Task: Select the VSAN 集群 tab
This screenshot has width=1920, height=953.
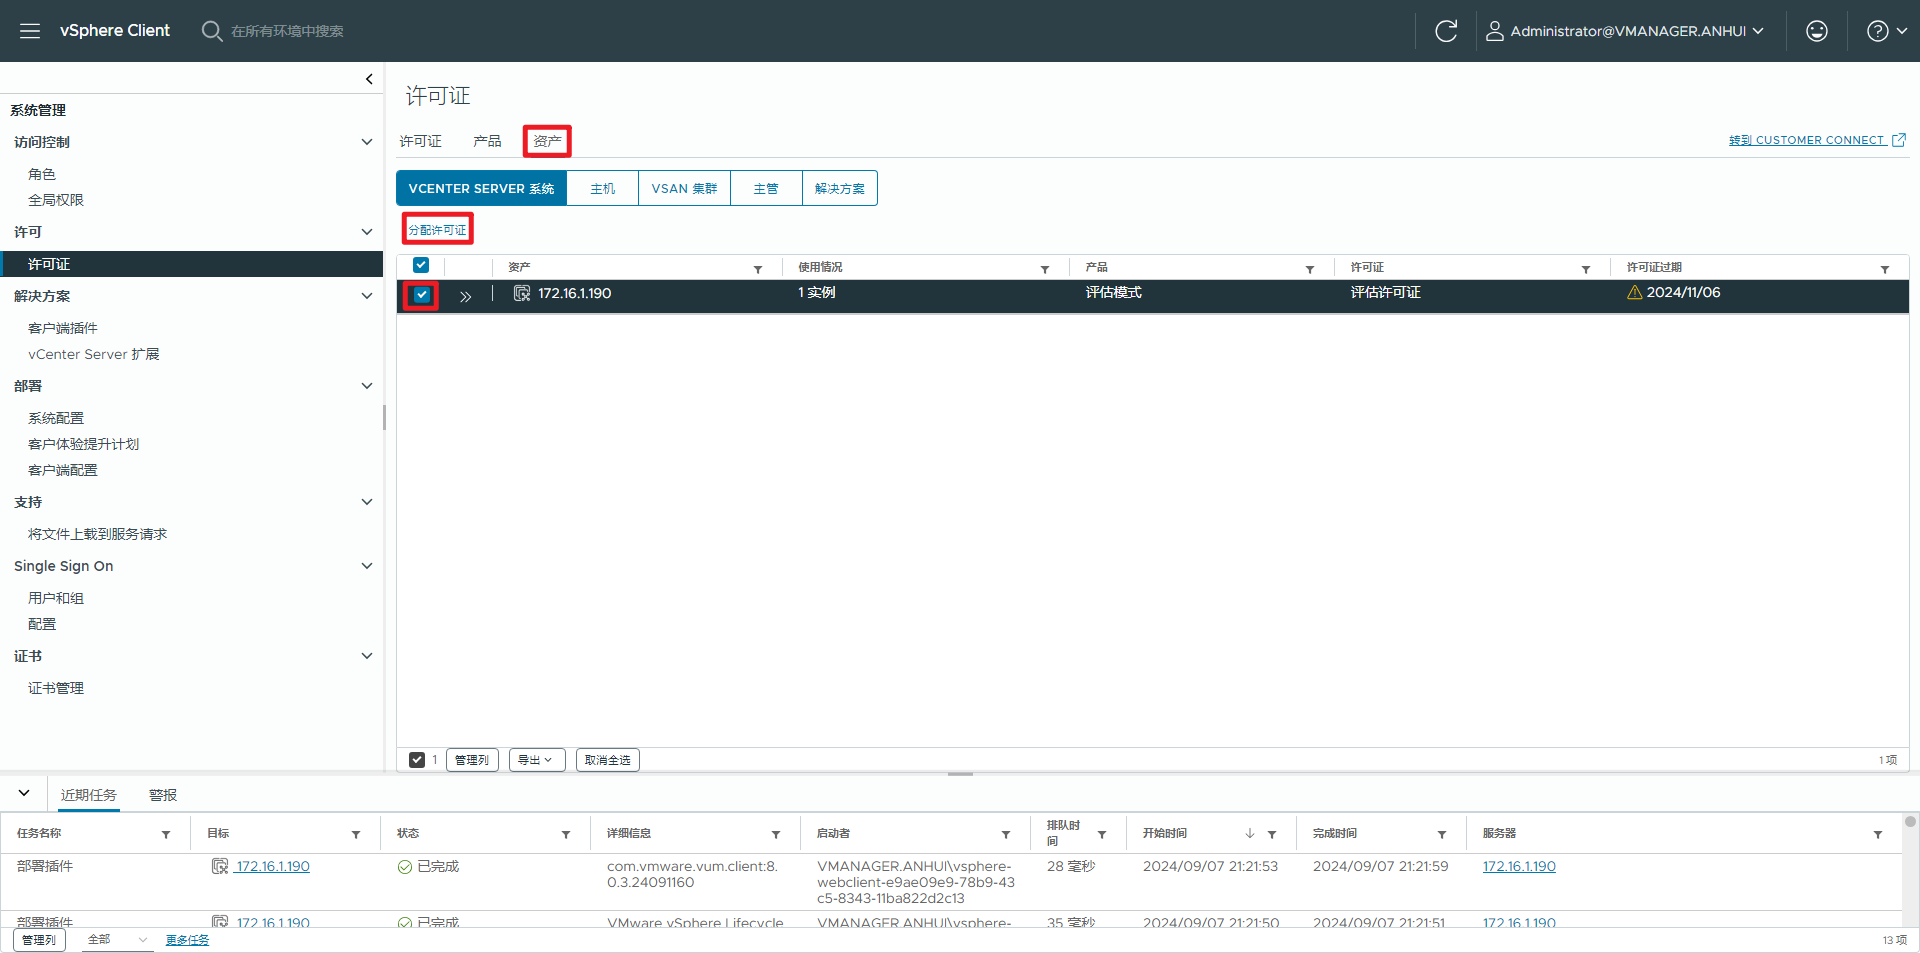Action: tap(684, 188)
